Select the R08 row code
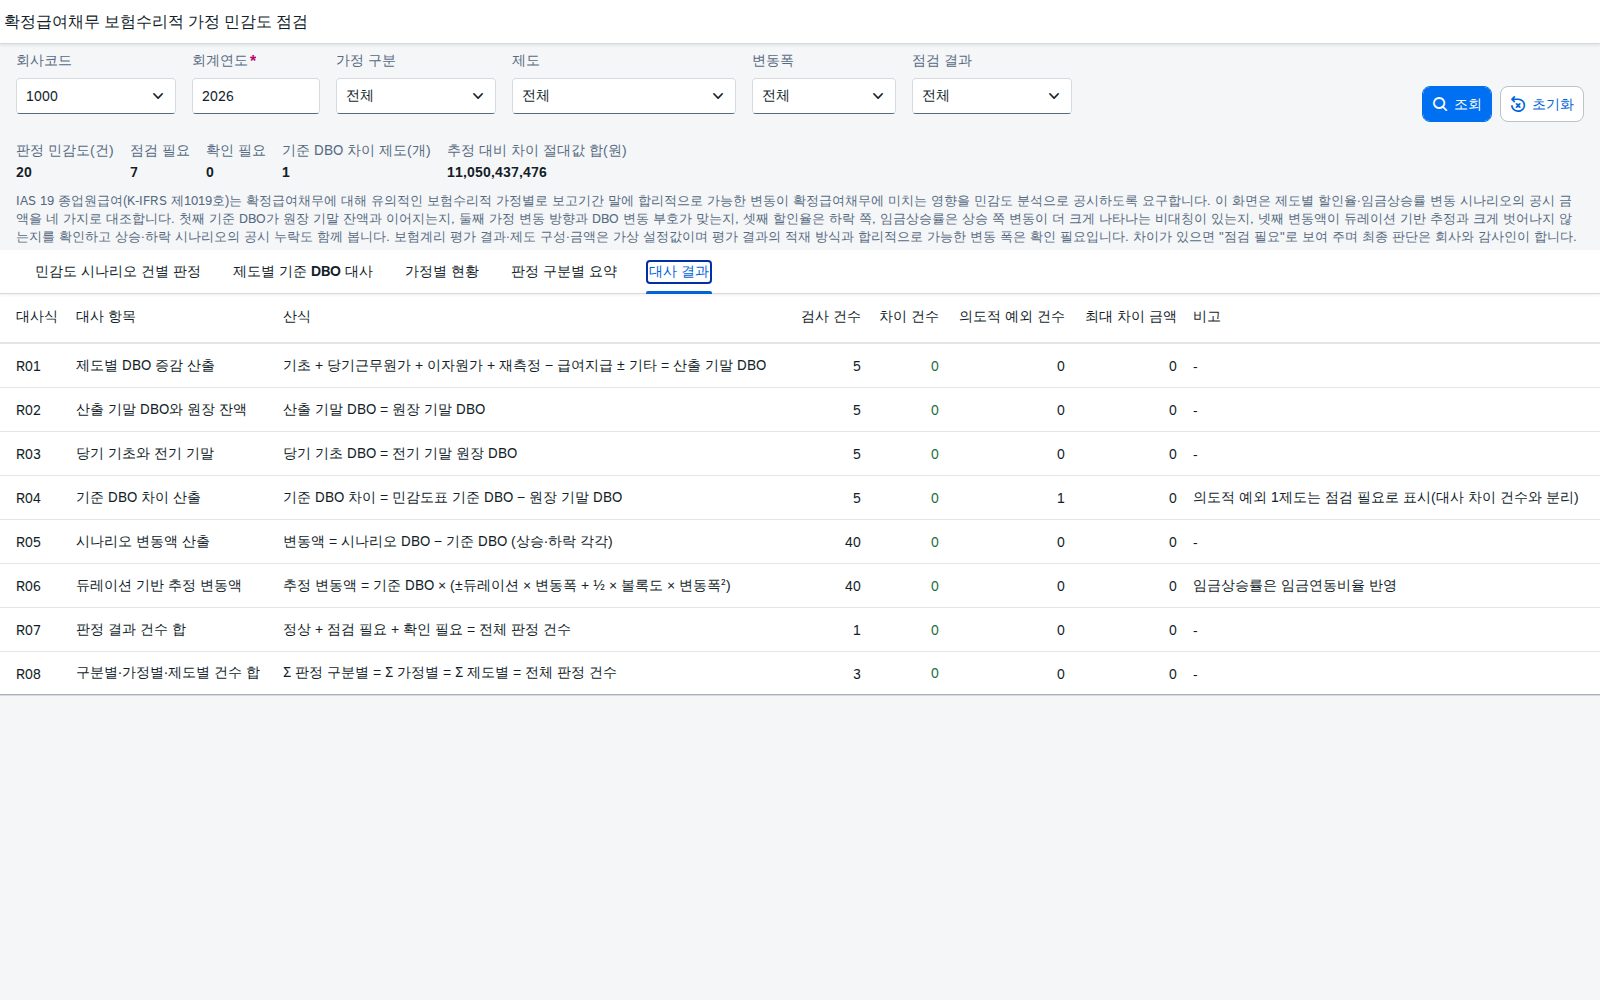This screenshot has height=1000, width=1600. [x=29, y=674]
